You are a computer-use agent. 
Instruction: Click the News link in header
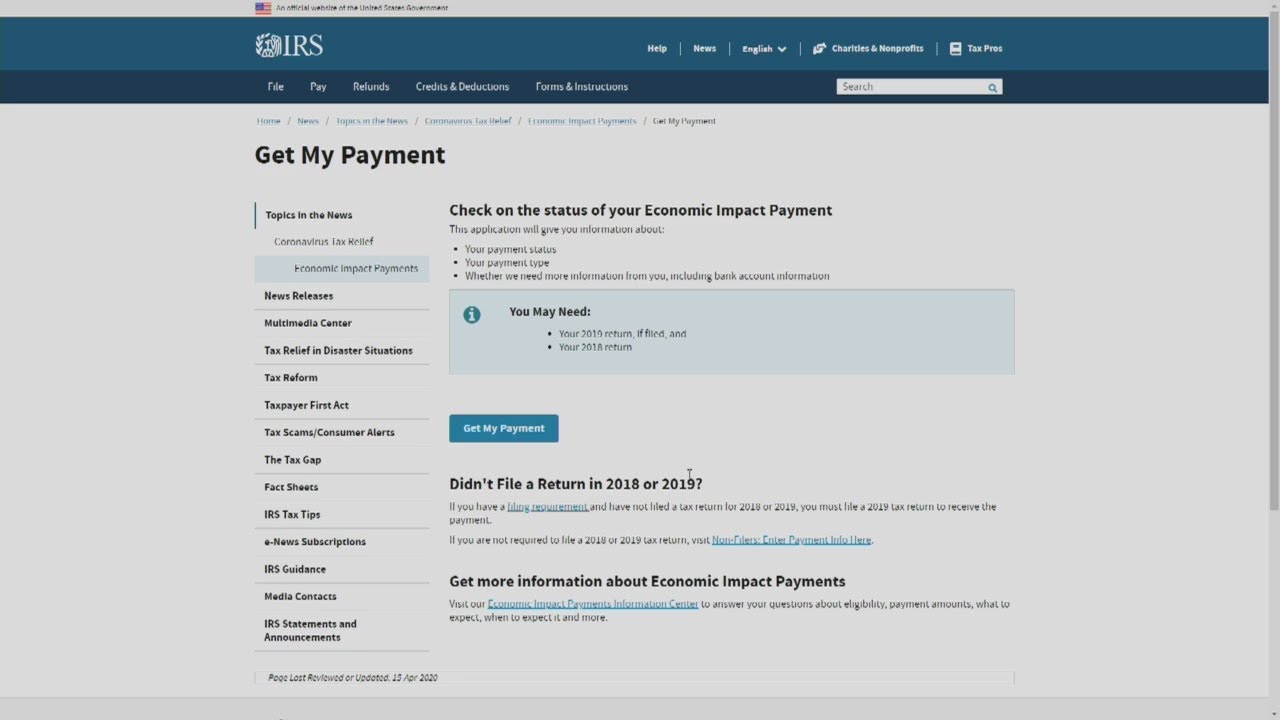[x=705, y=48]
